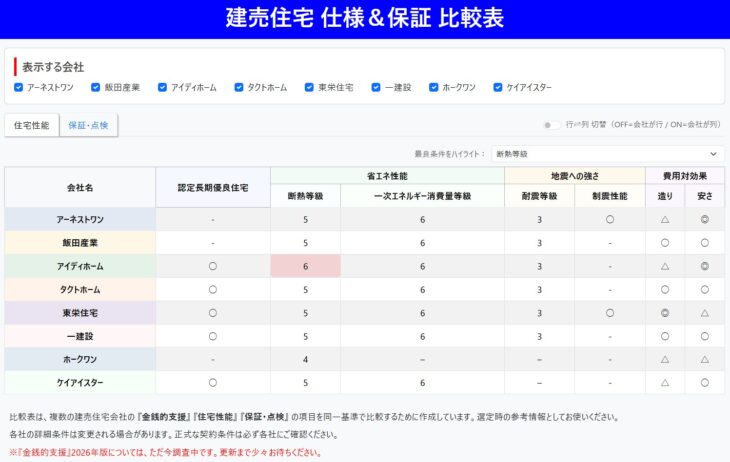Hide アイディホーム using its checkbox
Screen dimensions: 730x462
161,87
